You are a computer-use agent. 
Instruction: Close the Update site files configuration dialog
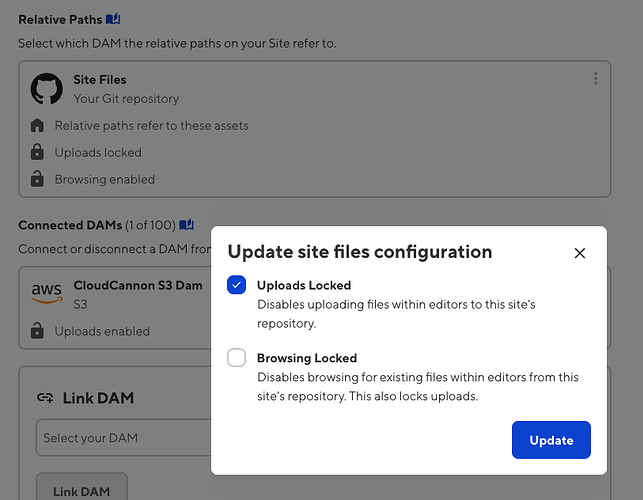pos(580,253)
